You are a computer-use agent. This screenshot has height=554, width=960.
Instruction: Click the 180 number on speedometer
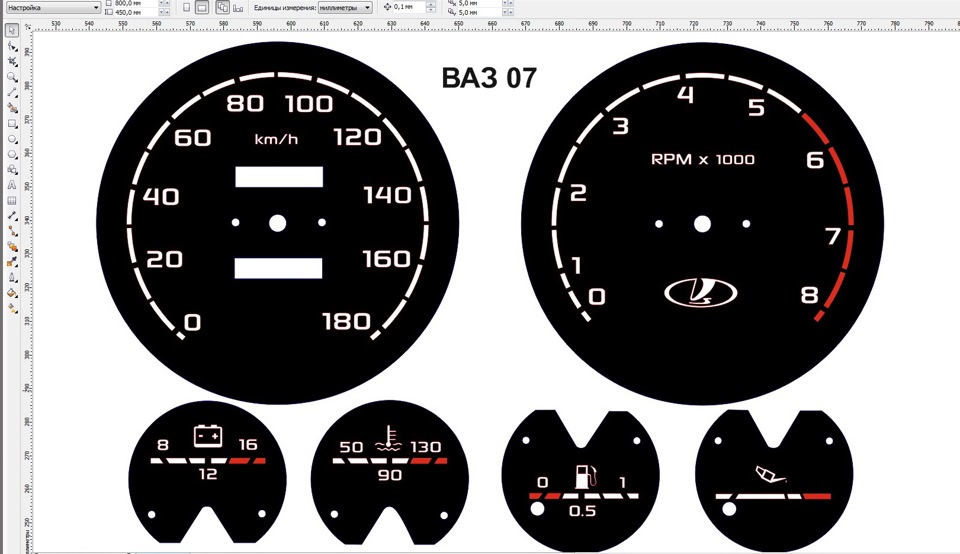pos(347,321)
